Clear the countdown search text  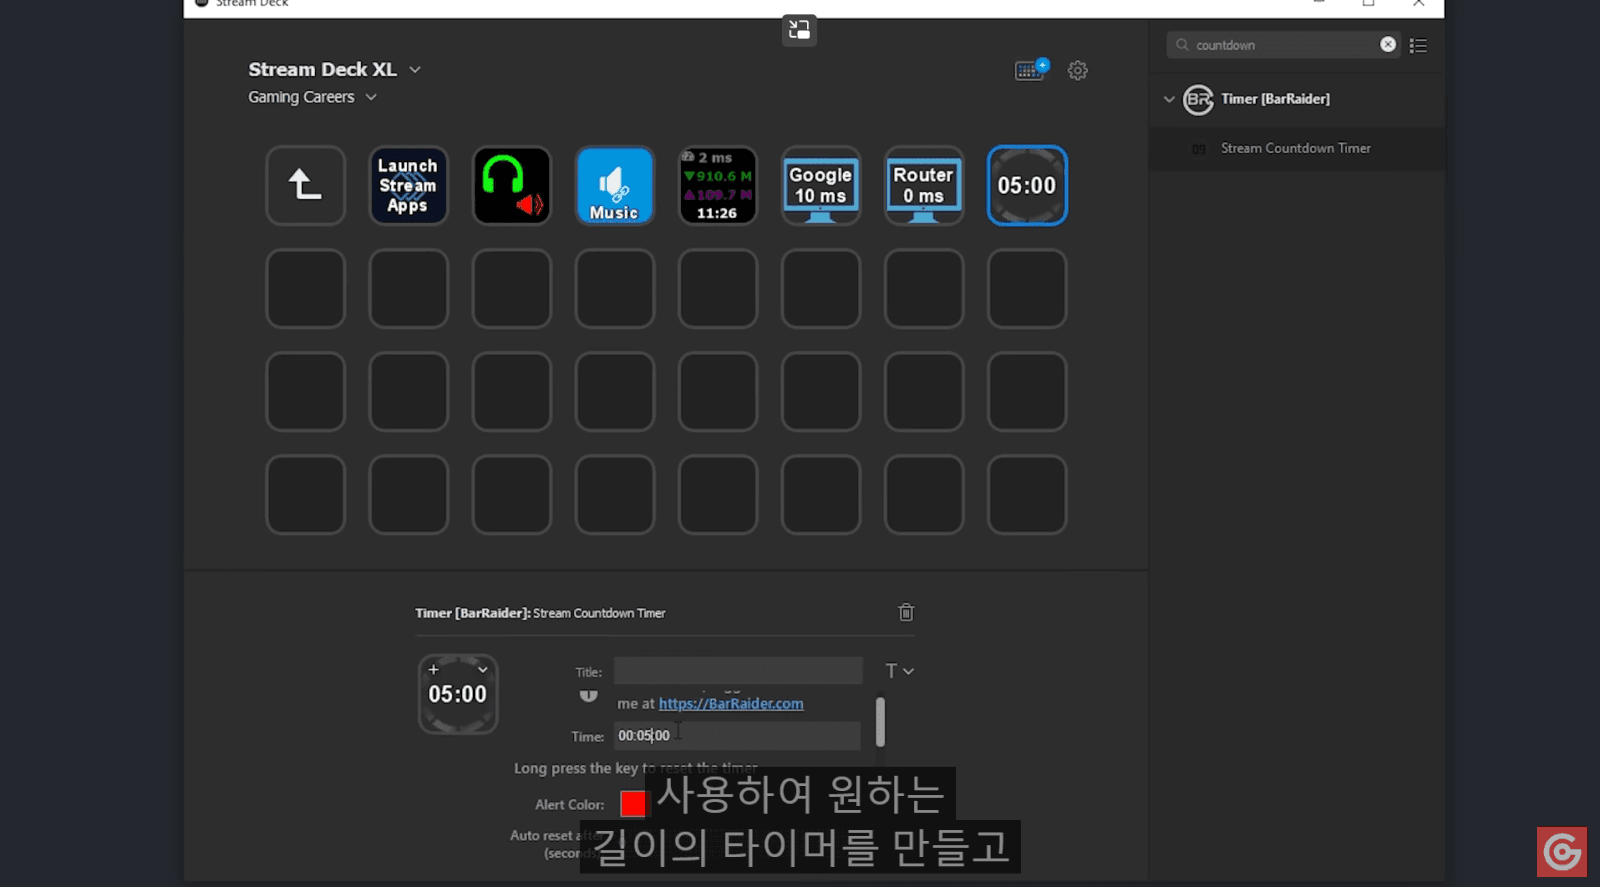(1388, 44)
